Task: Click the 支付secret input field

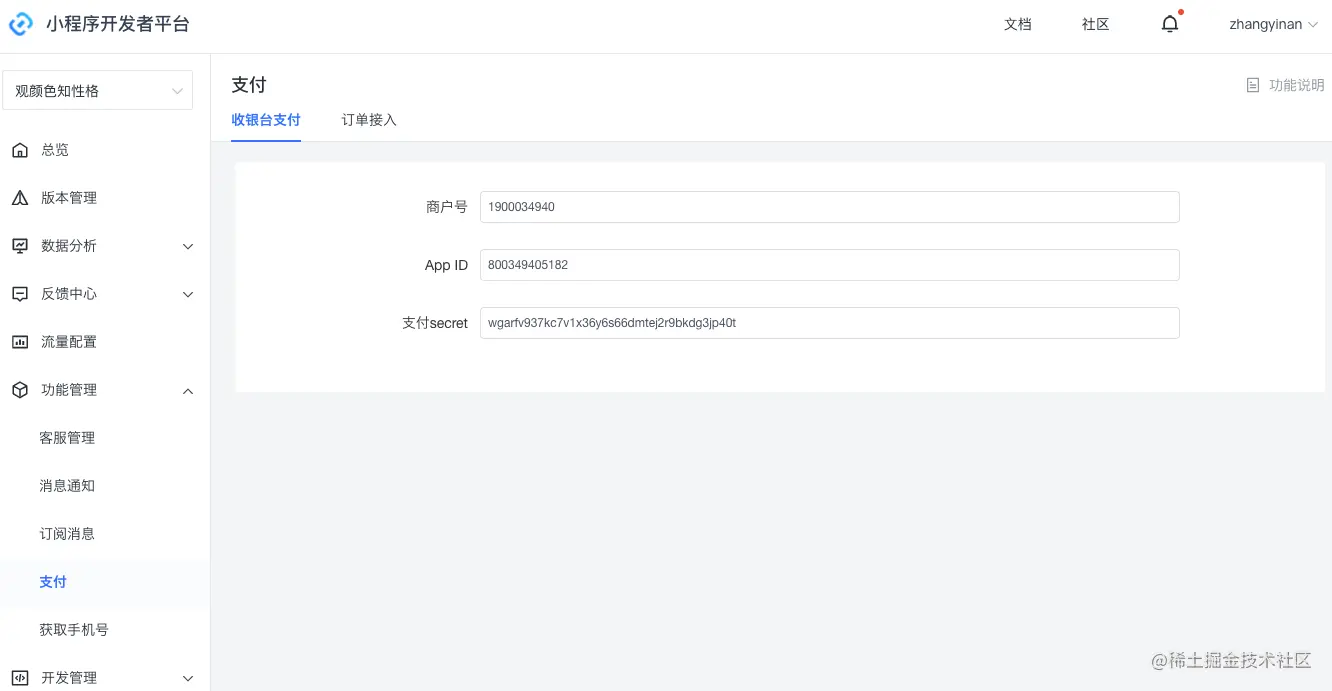Action: [830, 323]
